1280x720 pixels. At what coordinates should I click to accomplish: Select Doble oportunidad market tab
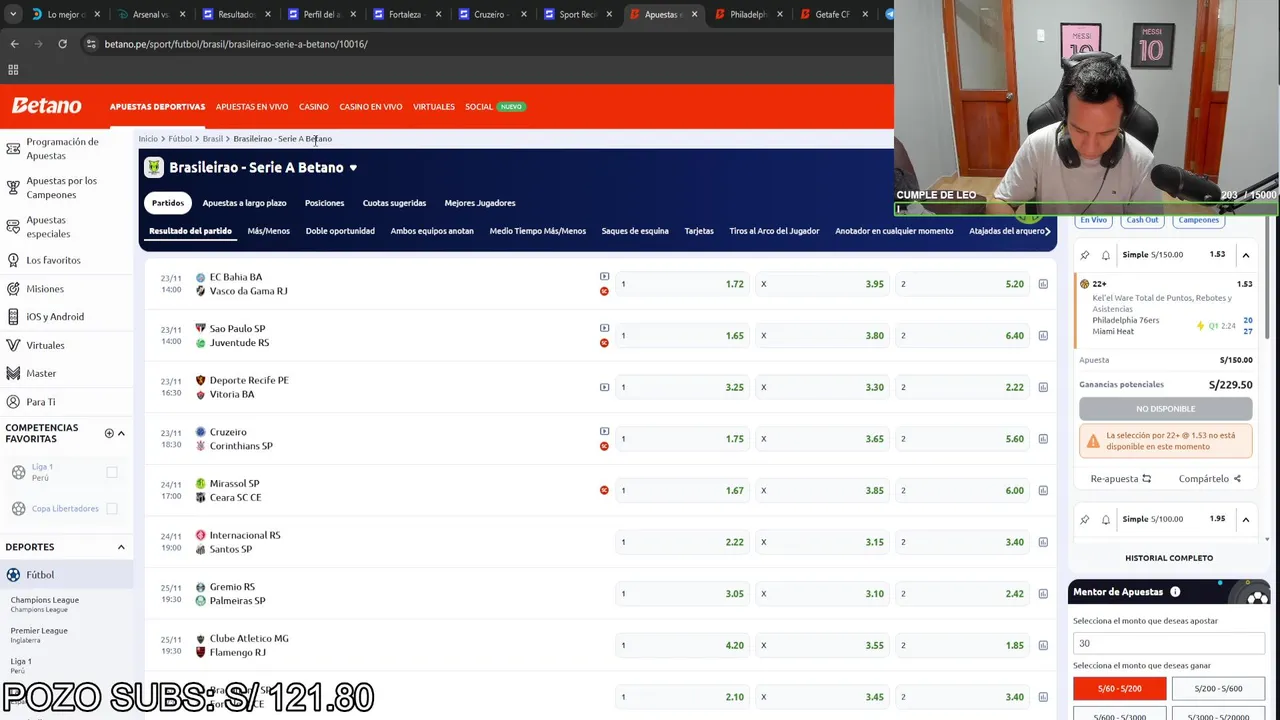point(340,231)
